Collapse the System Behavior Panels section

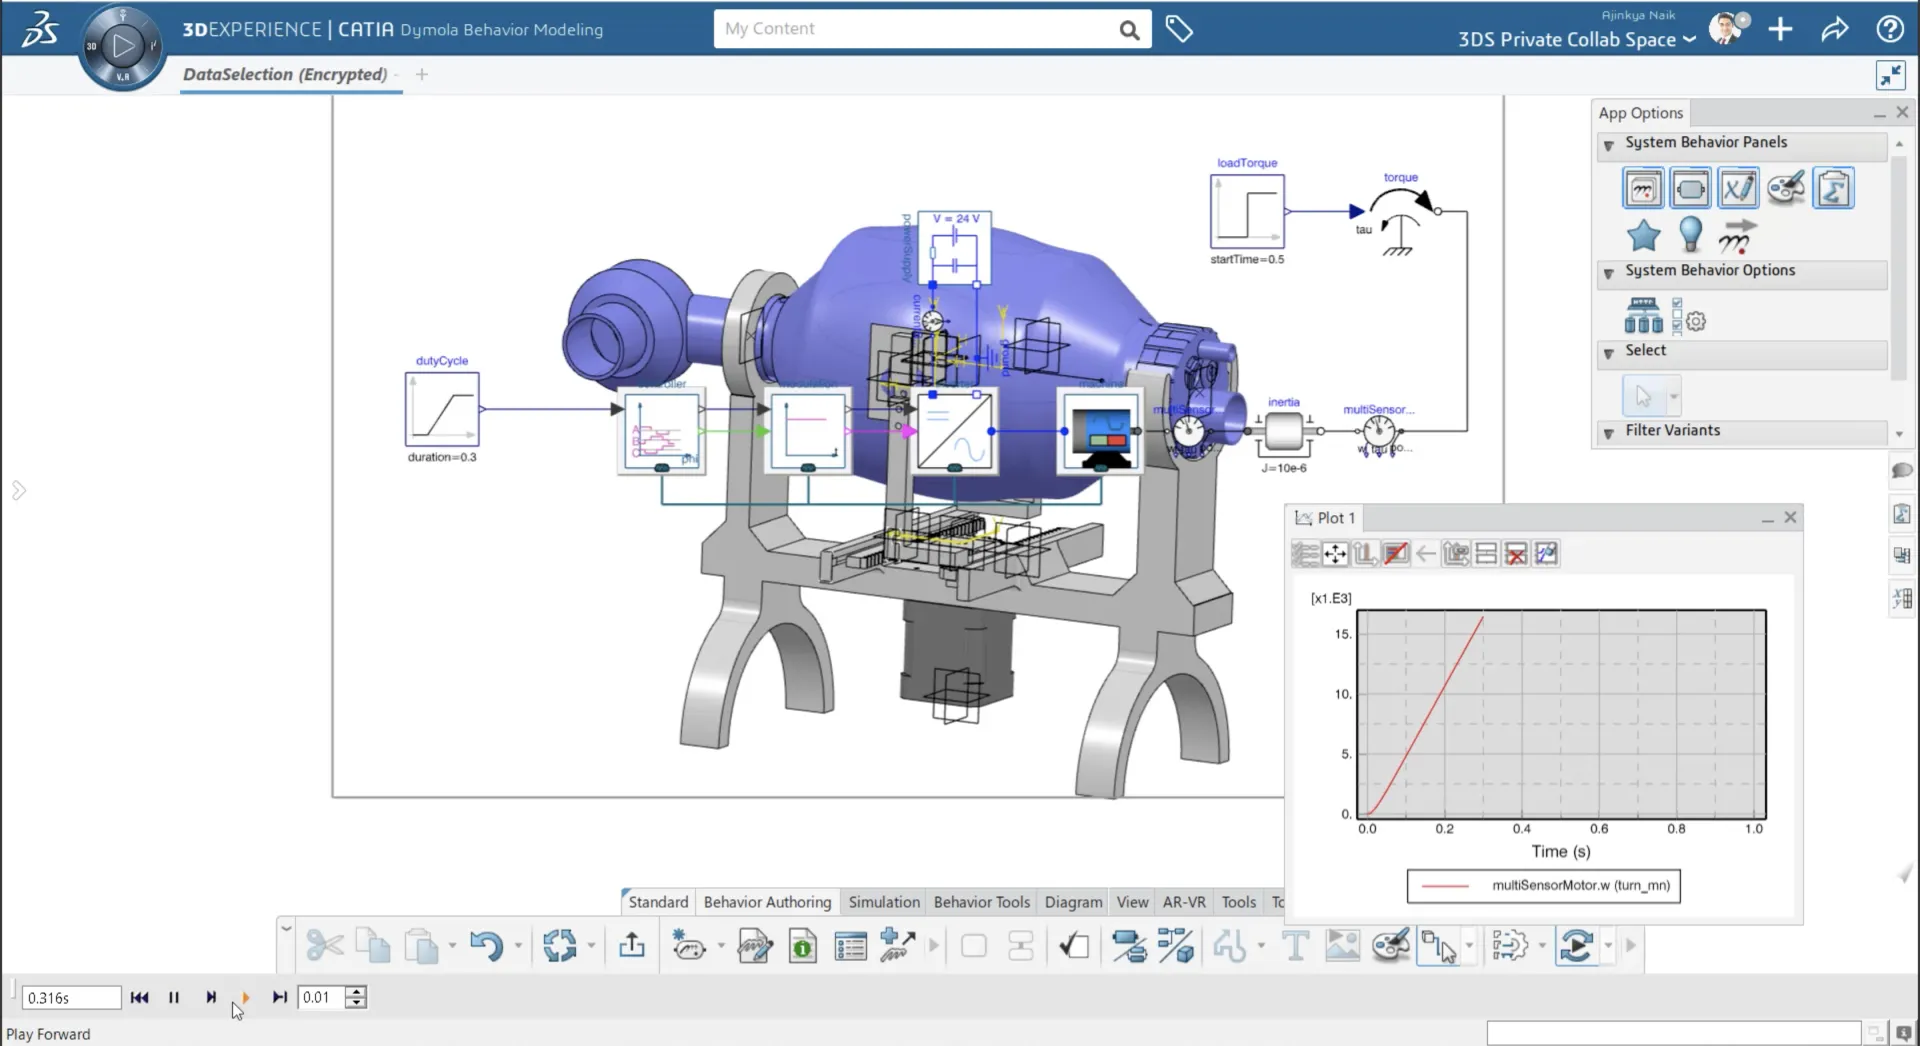click(1607, 145)
